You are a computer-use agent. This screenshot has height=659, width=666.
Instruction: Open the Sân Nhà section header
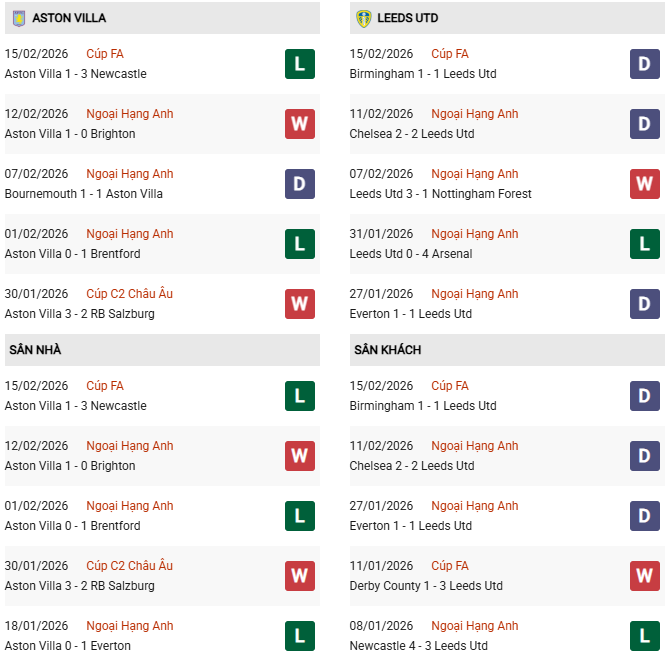tap(36, 350)
